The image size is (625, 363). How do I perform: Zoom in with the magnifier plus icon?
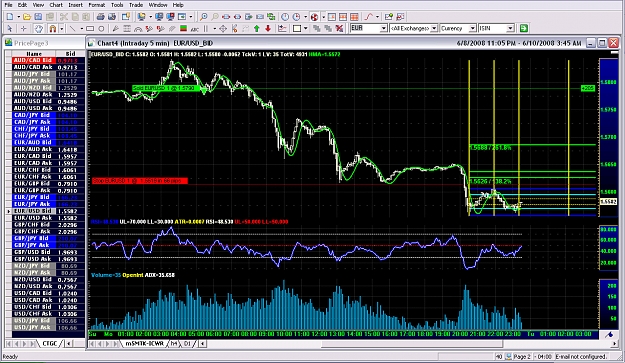[204, 17]
